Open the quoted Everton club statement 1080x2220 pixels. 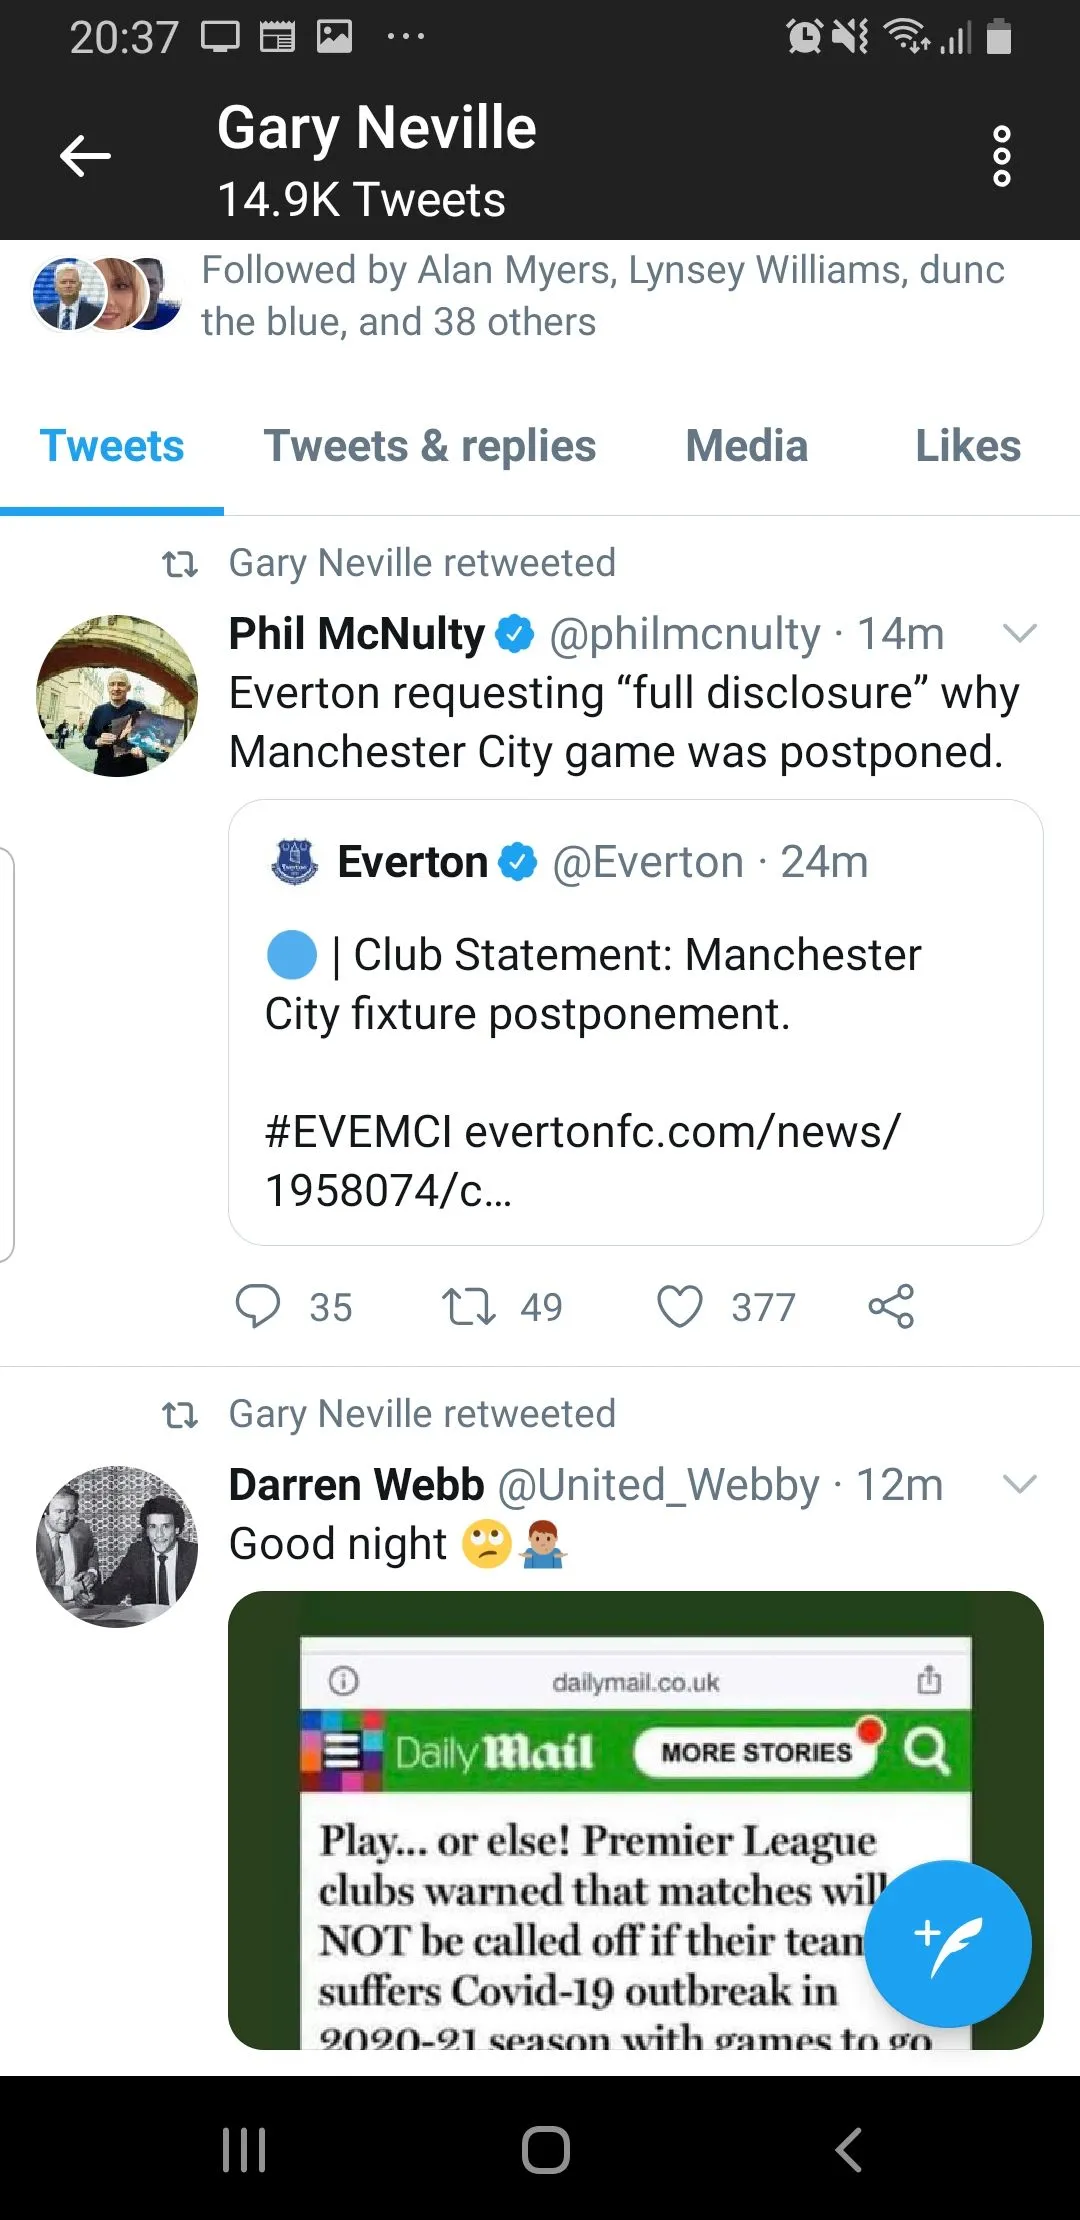pos(635,1022)
